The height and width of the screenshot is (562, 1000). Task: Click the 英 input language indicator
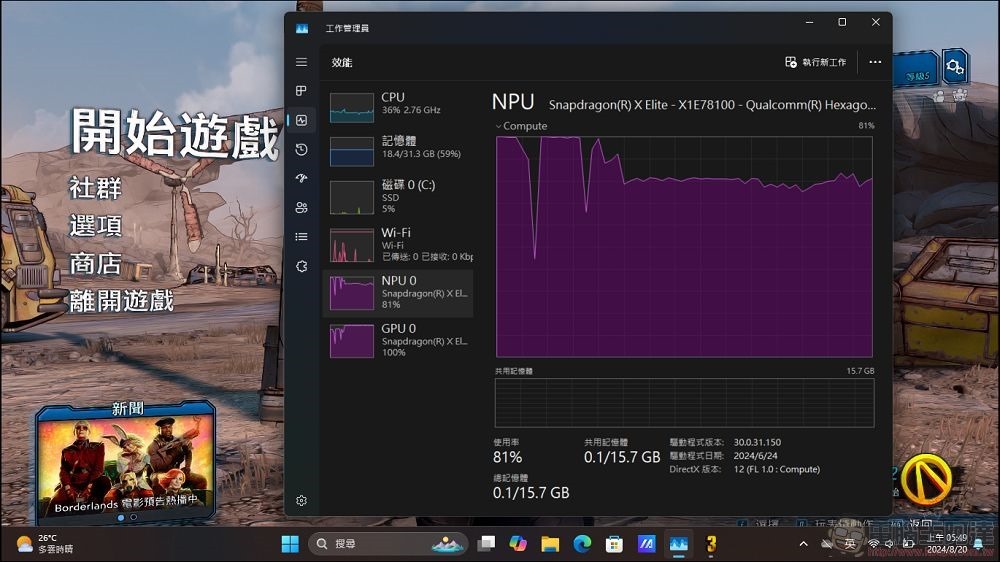(x=850, y=544)
